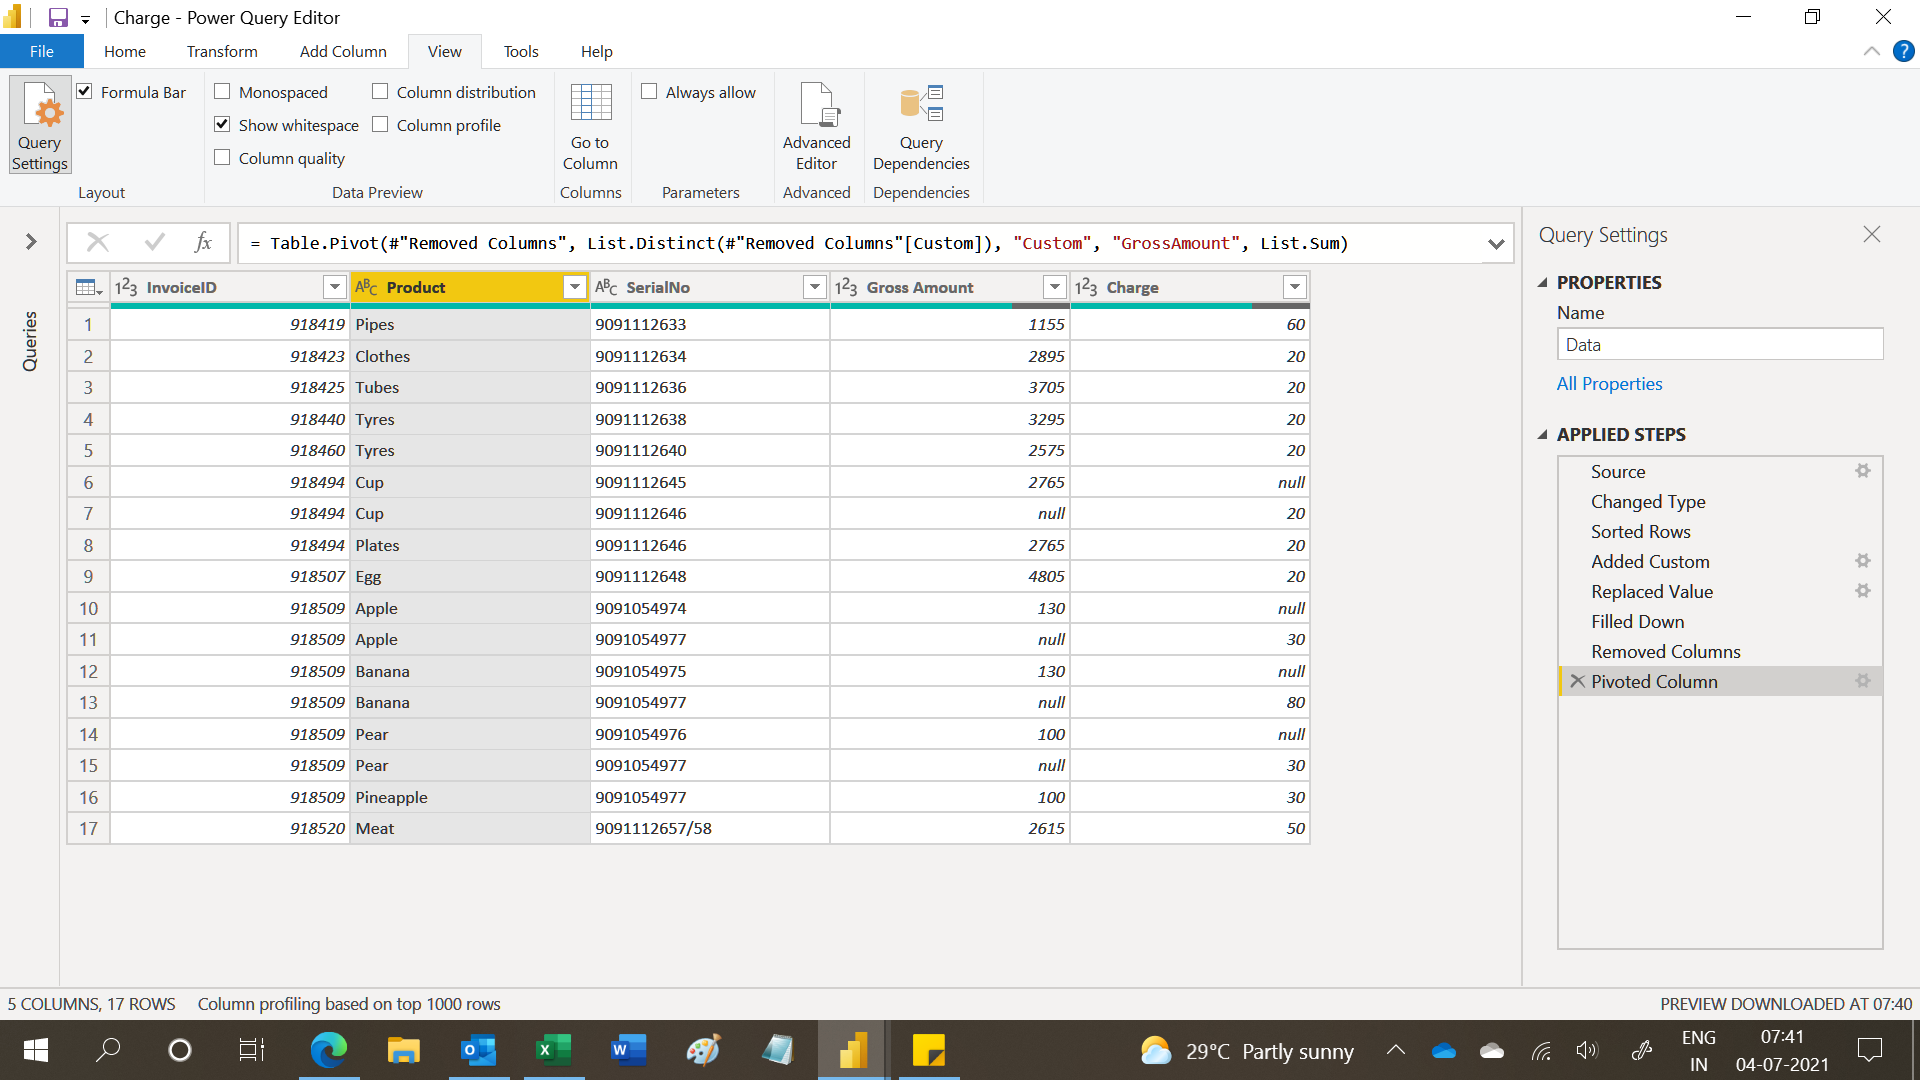Screen dimensions: 1920x1080
Task: Click the Query Settings ribbon icon
Action: (x=40, y=125)
